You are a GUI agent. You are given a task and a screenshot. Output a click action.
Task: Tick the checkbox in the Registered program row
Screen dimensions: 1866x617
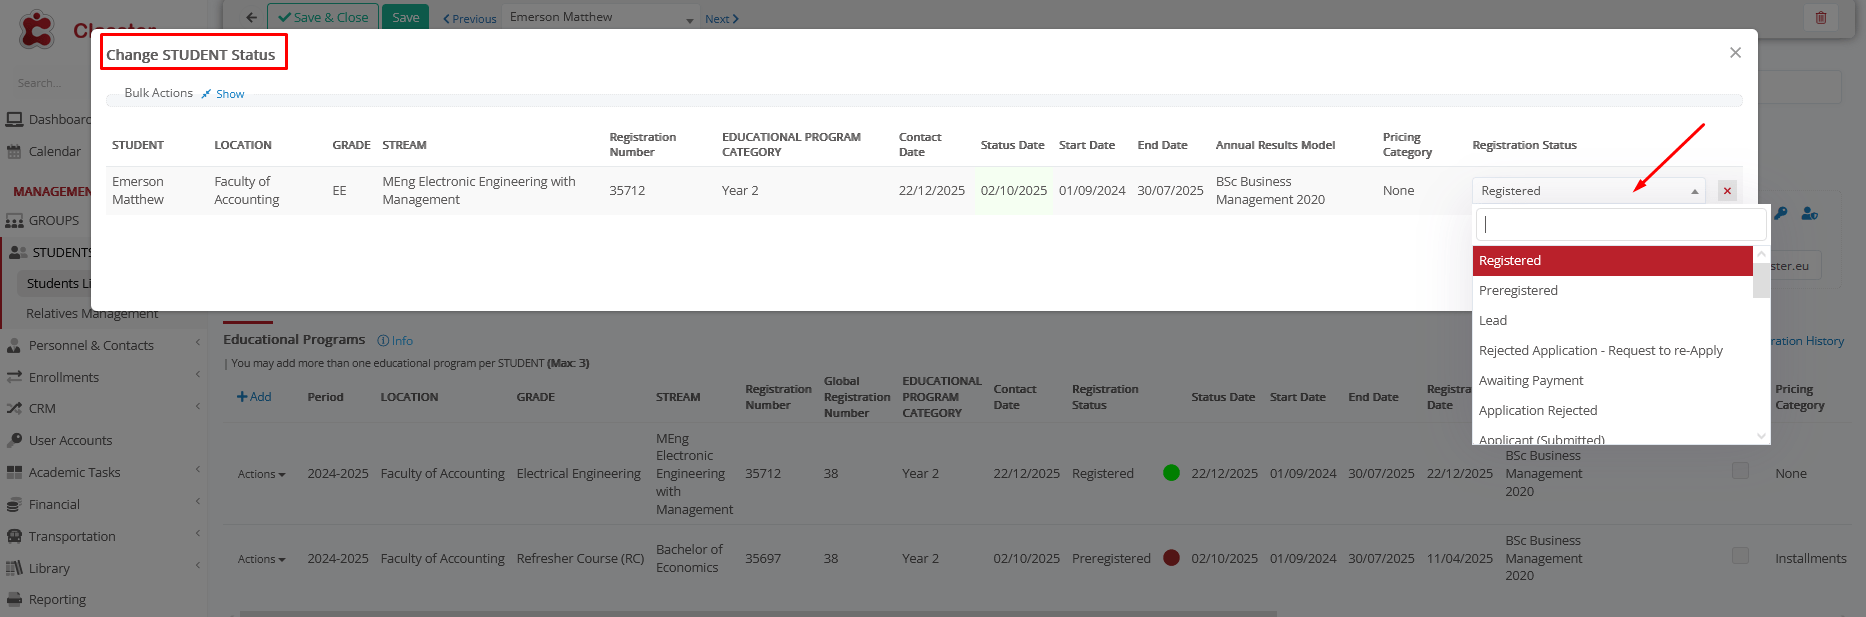coord(1740,471)
